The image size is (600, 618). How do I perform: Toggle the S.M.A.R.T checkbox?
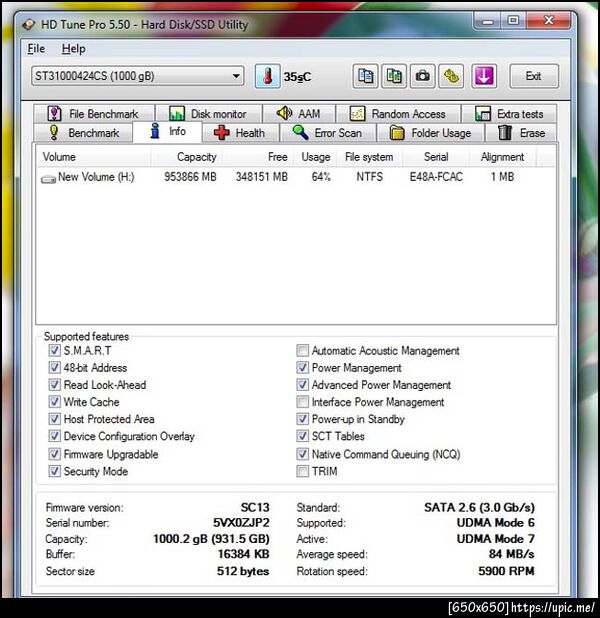pos(54,350)
